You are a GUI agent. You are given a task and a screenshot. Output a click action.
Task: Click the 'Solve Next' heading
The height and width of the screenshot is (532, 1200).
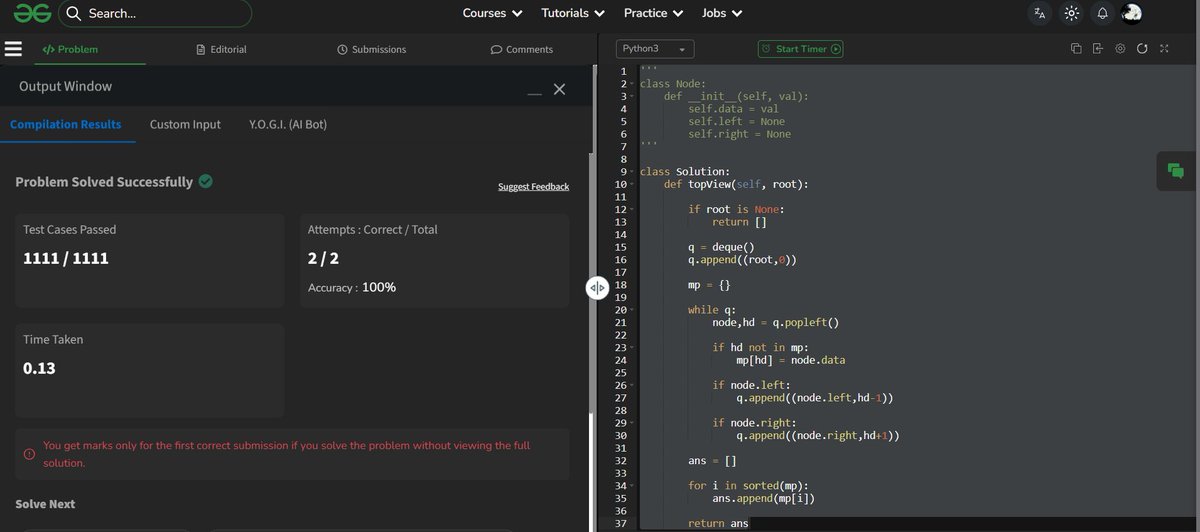(x=45, y=504)
